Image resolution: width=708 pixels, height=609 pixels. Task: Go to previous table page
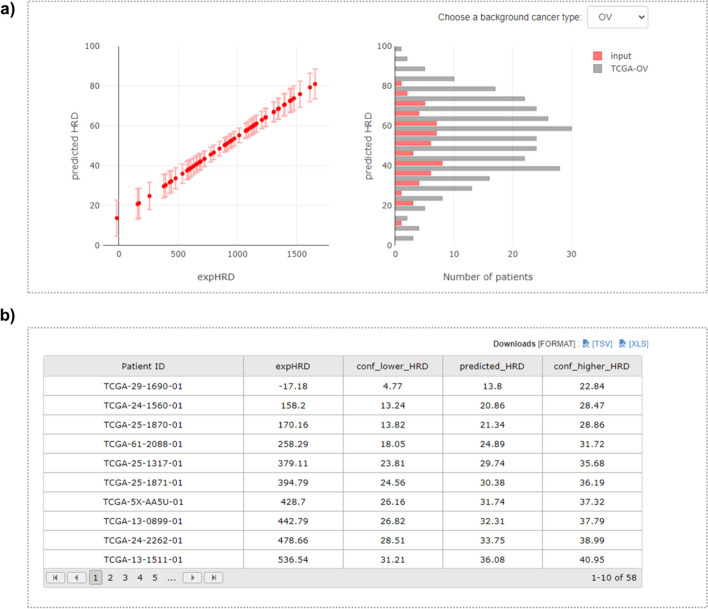coord(76,578)
